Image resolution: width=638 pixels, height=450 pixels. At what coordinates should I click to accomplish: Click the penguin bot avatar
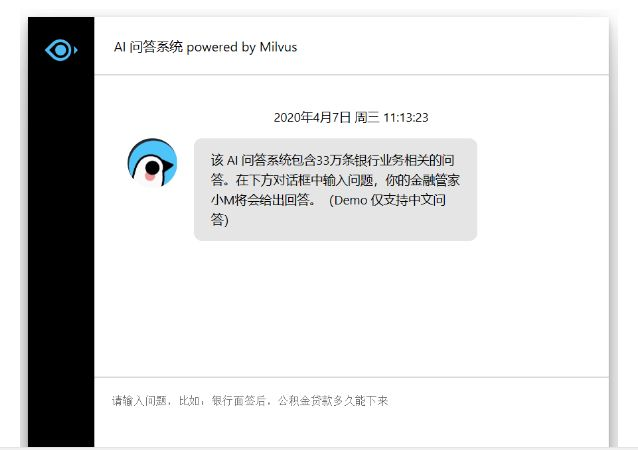152,163
